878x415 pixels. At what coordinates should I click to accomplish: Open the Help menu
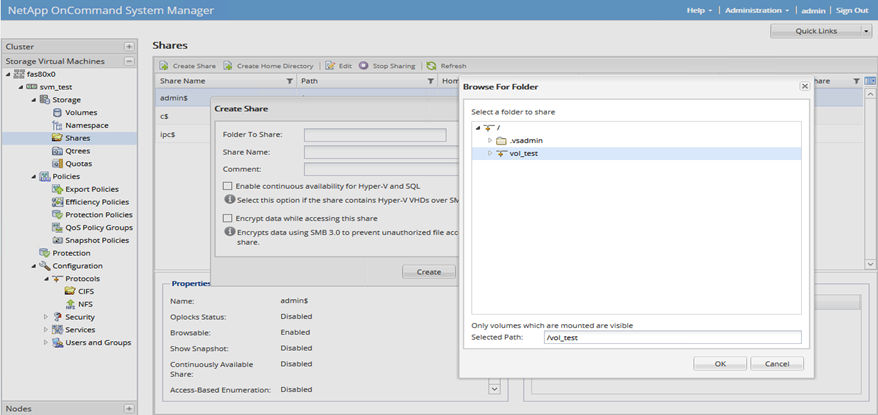[699, 10]
